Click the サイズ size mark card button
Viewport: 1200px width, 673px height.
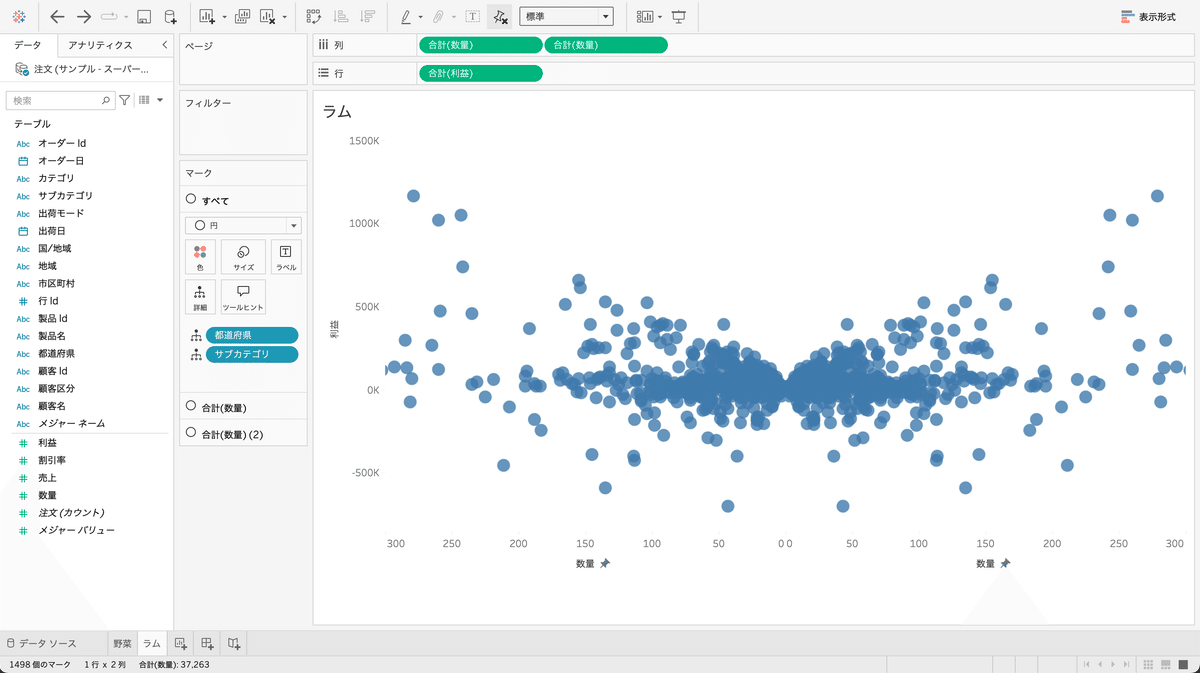pyautogui.click(x=243, y=257)
